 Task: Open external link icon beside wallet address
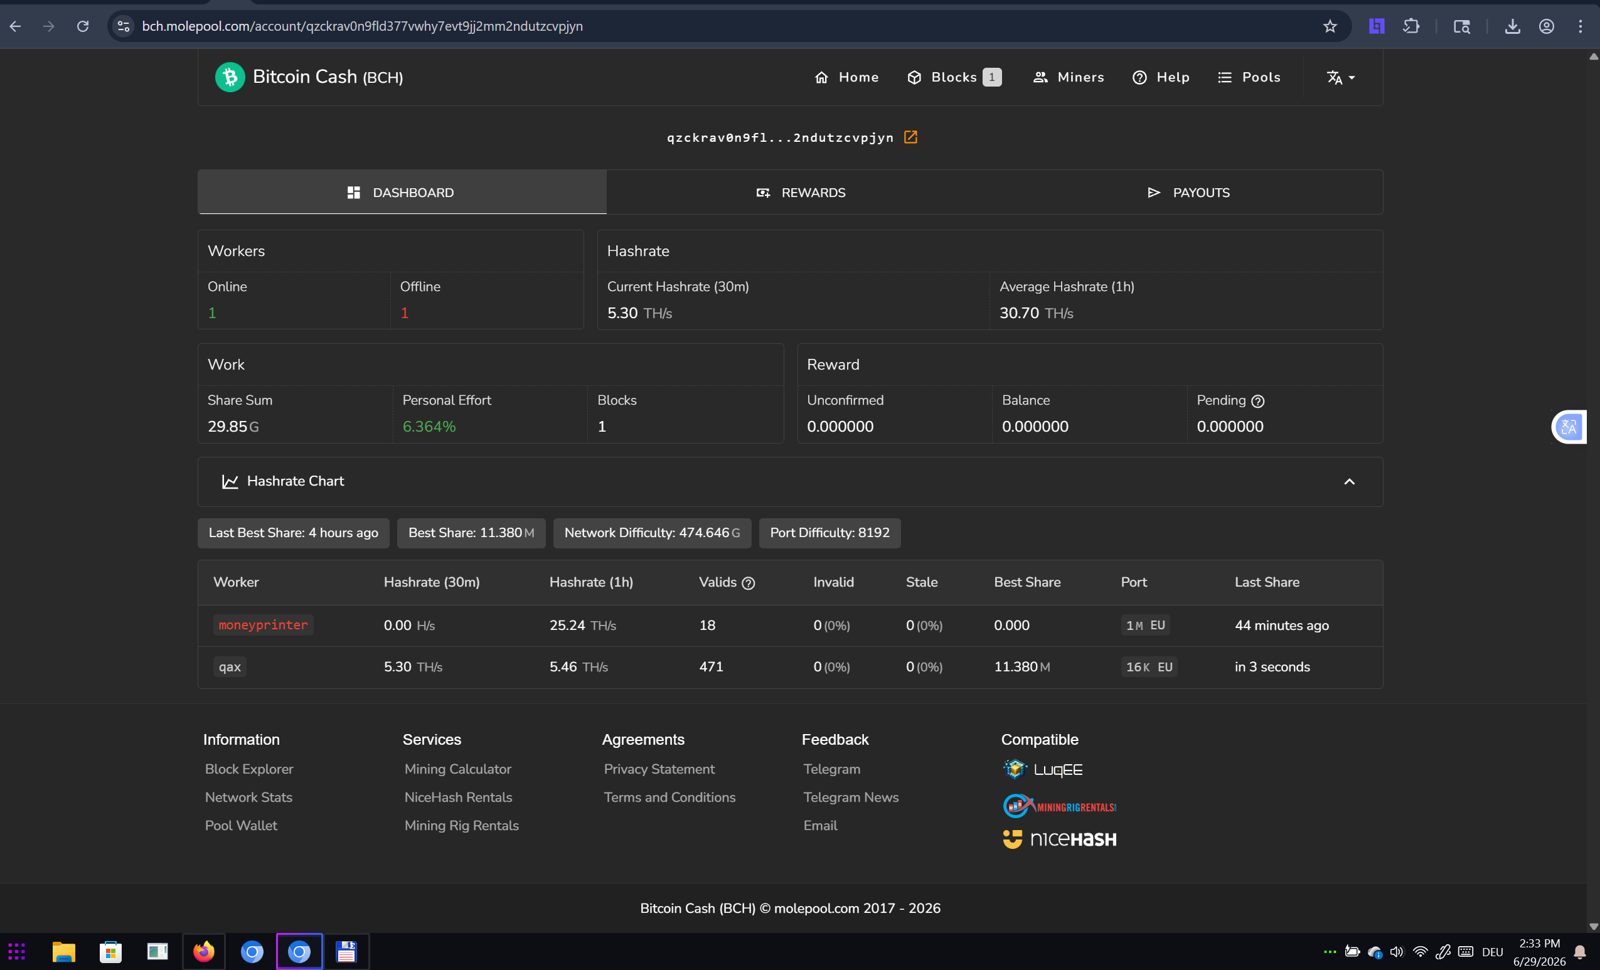tap(911, 137)
